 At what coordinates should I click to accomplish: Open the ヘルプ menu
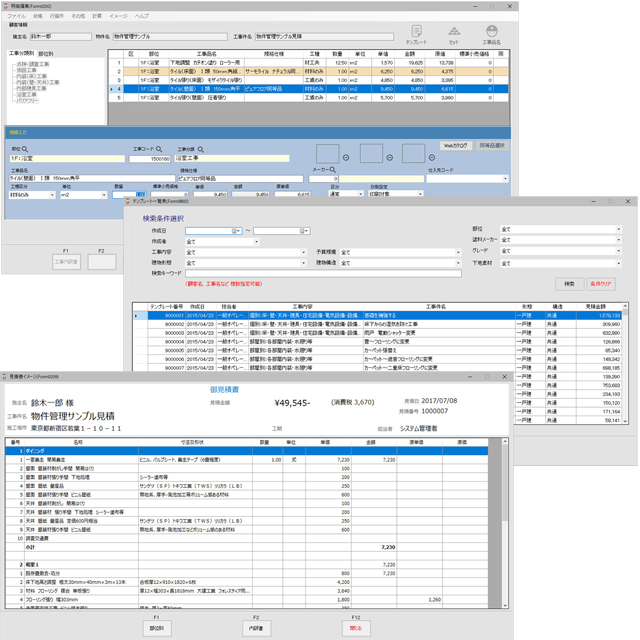142,17
